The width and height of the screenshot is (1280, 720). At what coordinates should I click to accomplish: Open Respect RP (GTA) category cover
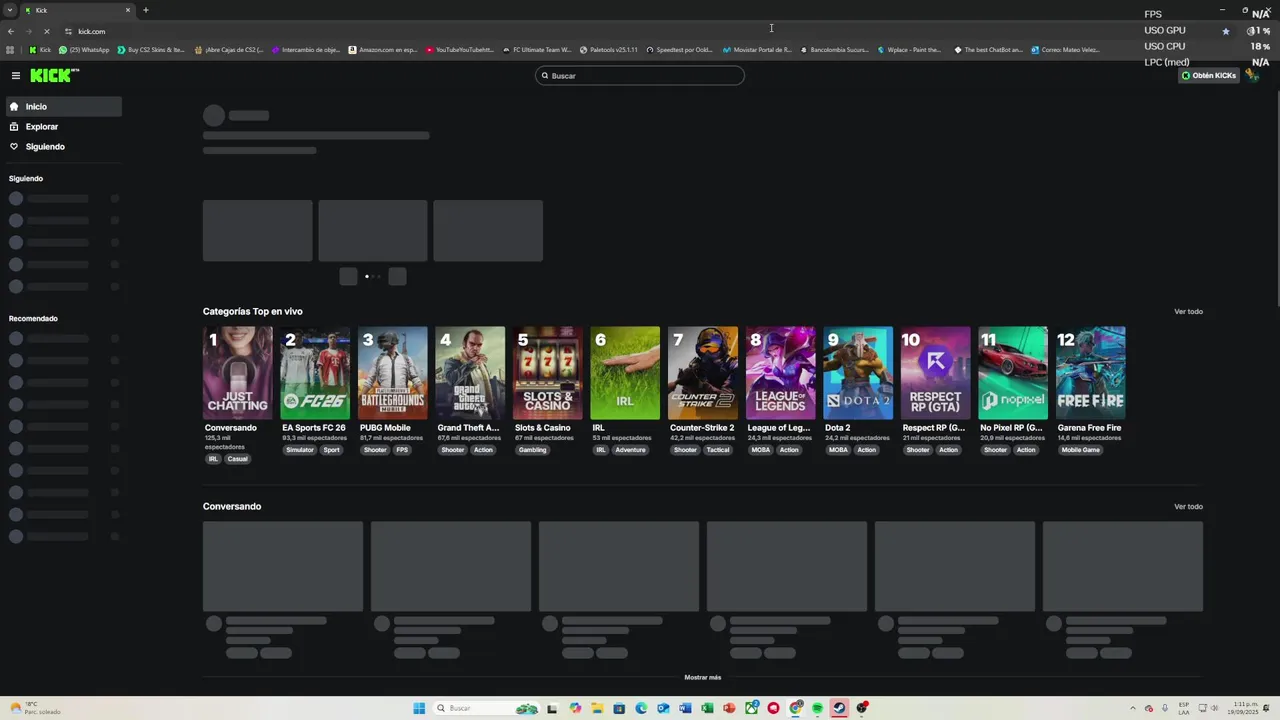(x=935, y=373)
